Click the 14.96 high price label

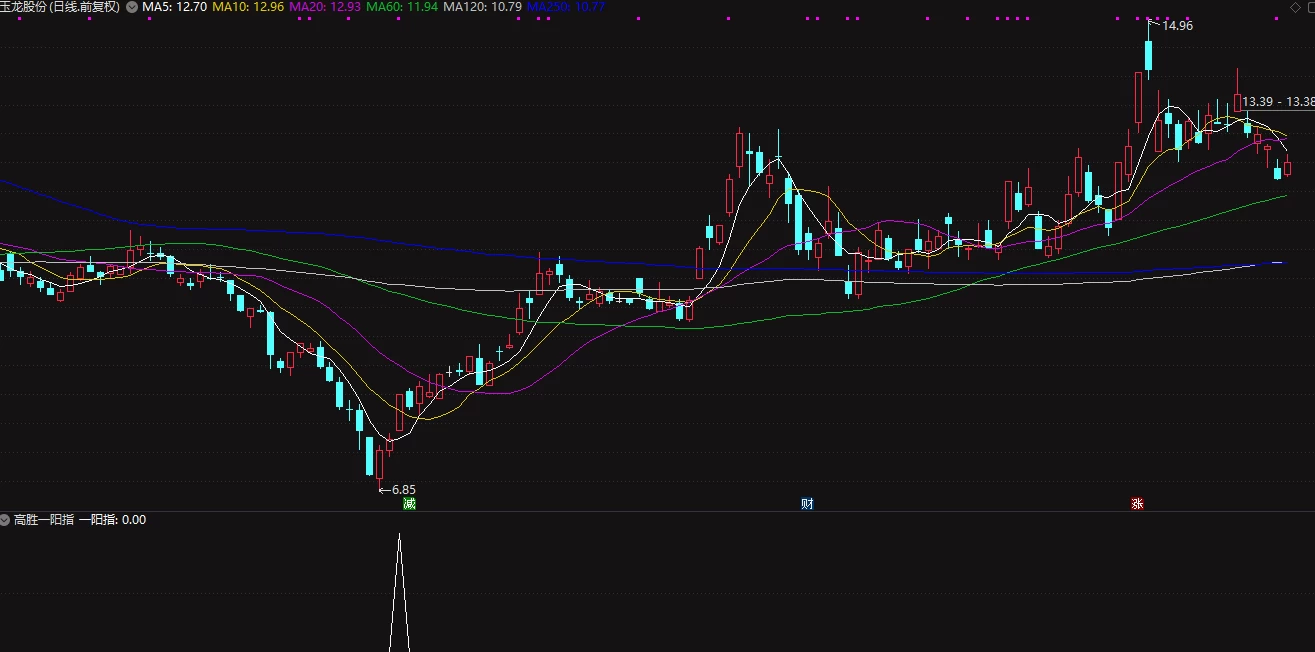coord(1177,26)
